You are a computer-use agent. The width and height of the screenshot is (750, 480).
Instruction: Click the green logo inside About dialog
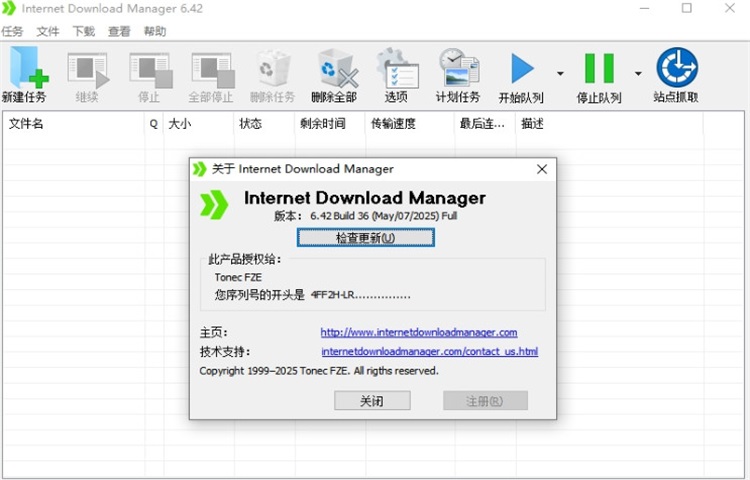[x=214, y=205]
